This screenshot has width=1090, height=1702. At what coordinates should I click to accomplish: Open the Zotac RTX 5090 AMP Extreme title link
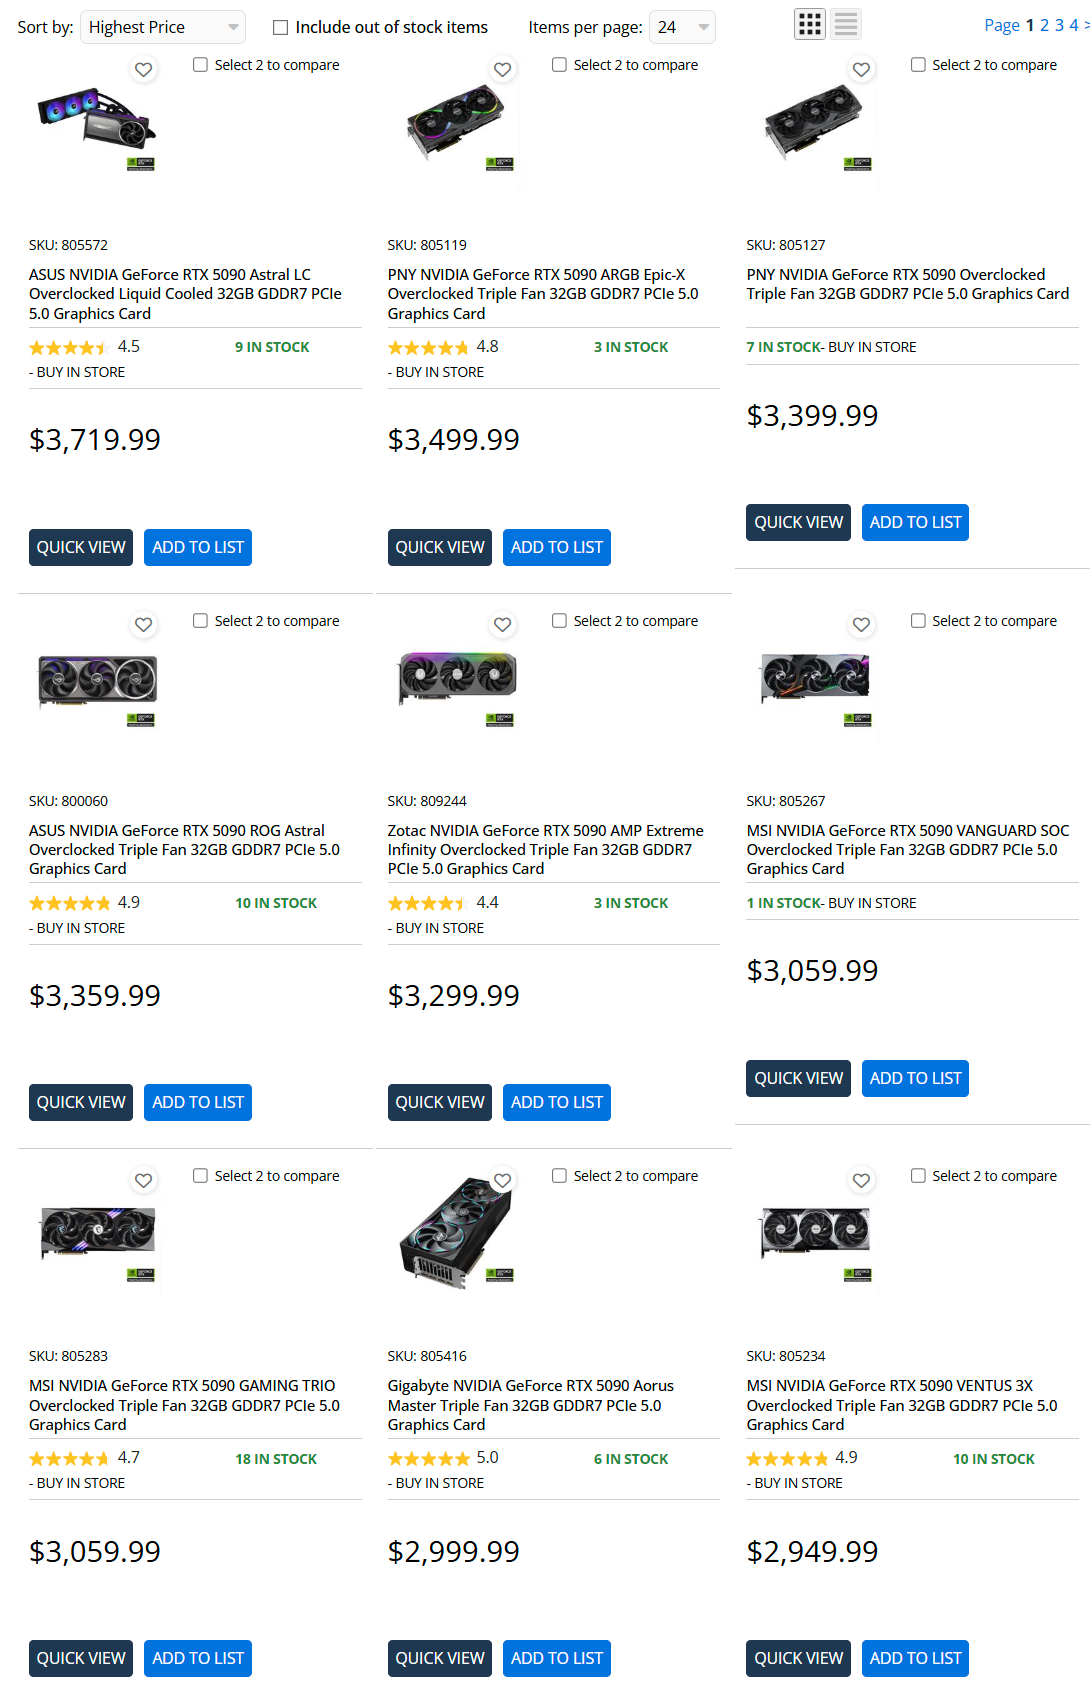(545, 850)
